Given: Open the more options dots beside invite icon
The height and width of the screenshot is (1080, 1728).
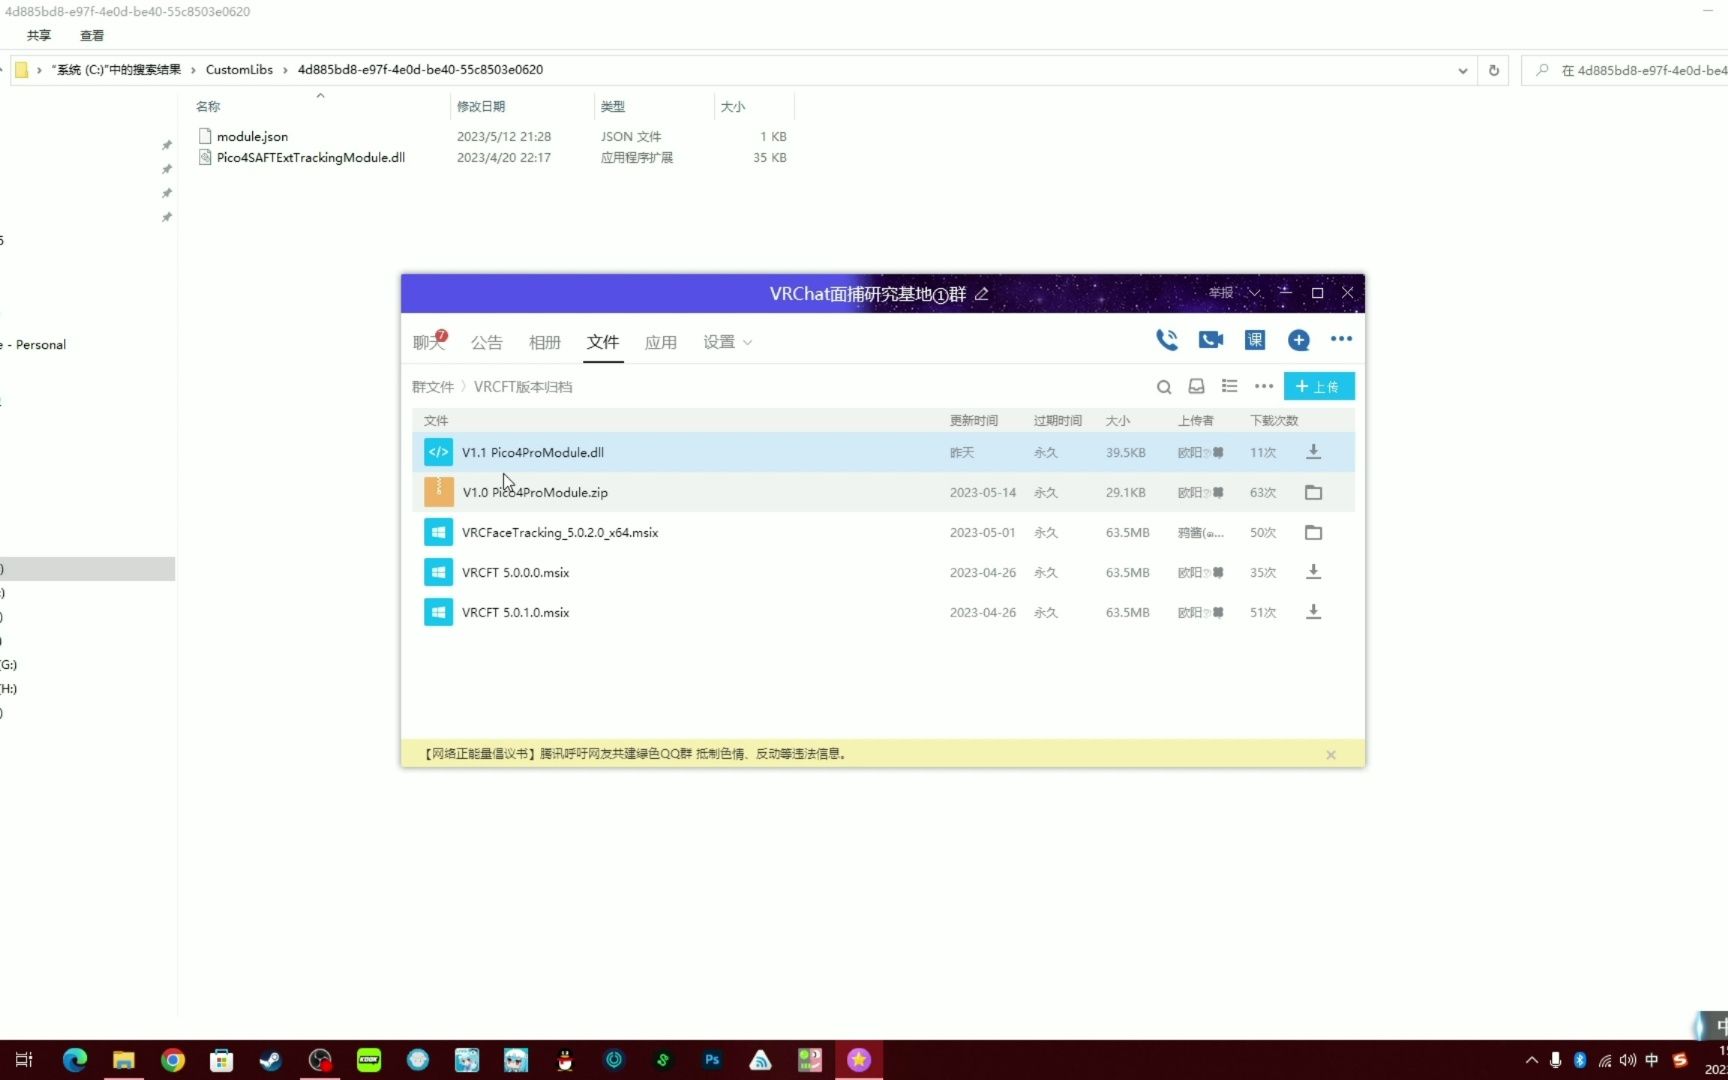Looking at the screenshot, I should 1341,339.
